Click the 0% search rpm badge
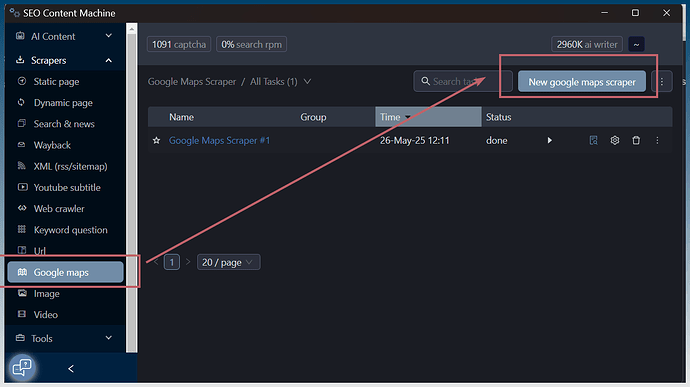 click(251, 44)
